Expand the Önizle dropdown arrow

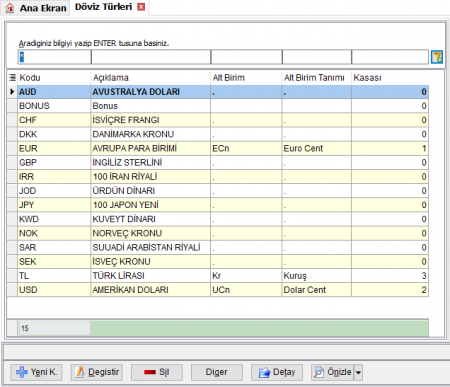click(358, 372)
